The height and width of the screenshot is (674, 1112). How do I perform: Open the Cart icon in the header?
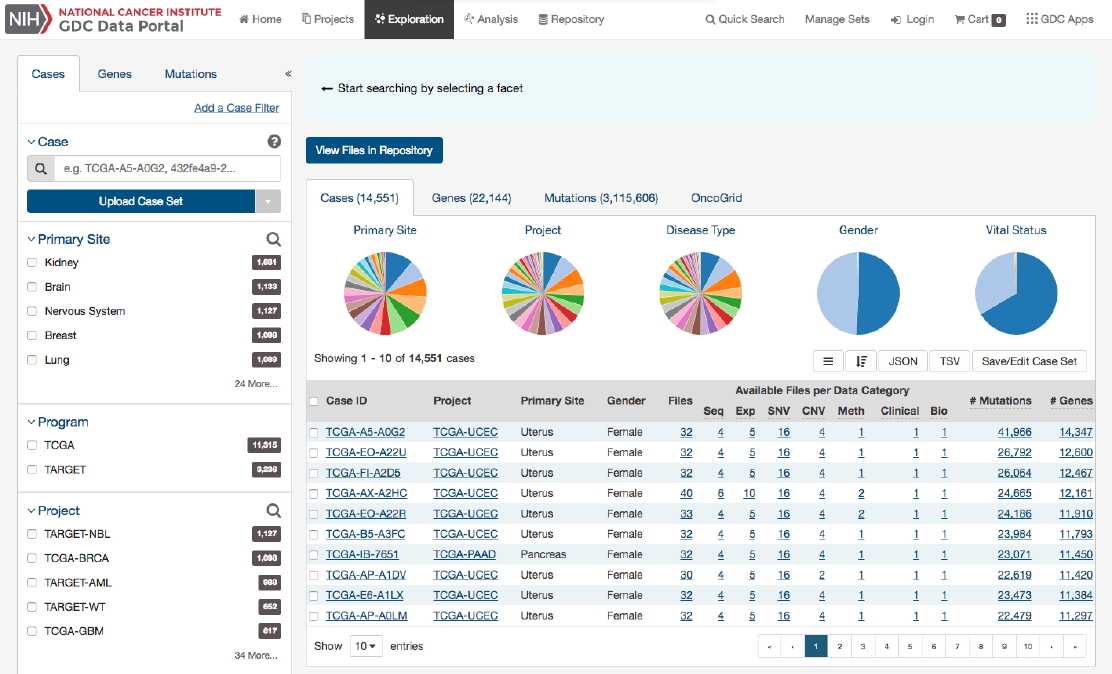960,19
